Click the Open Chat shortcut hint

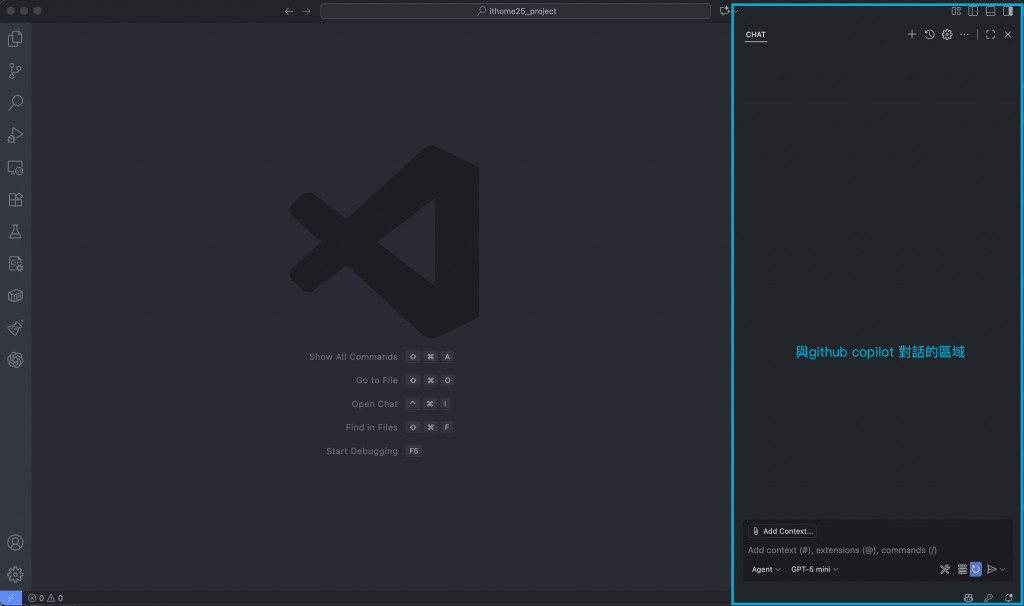click(x=401, y=404)
